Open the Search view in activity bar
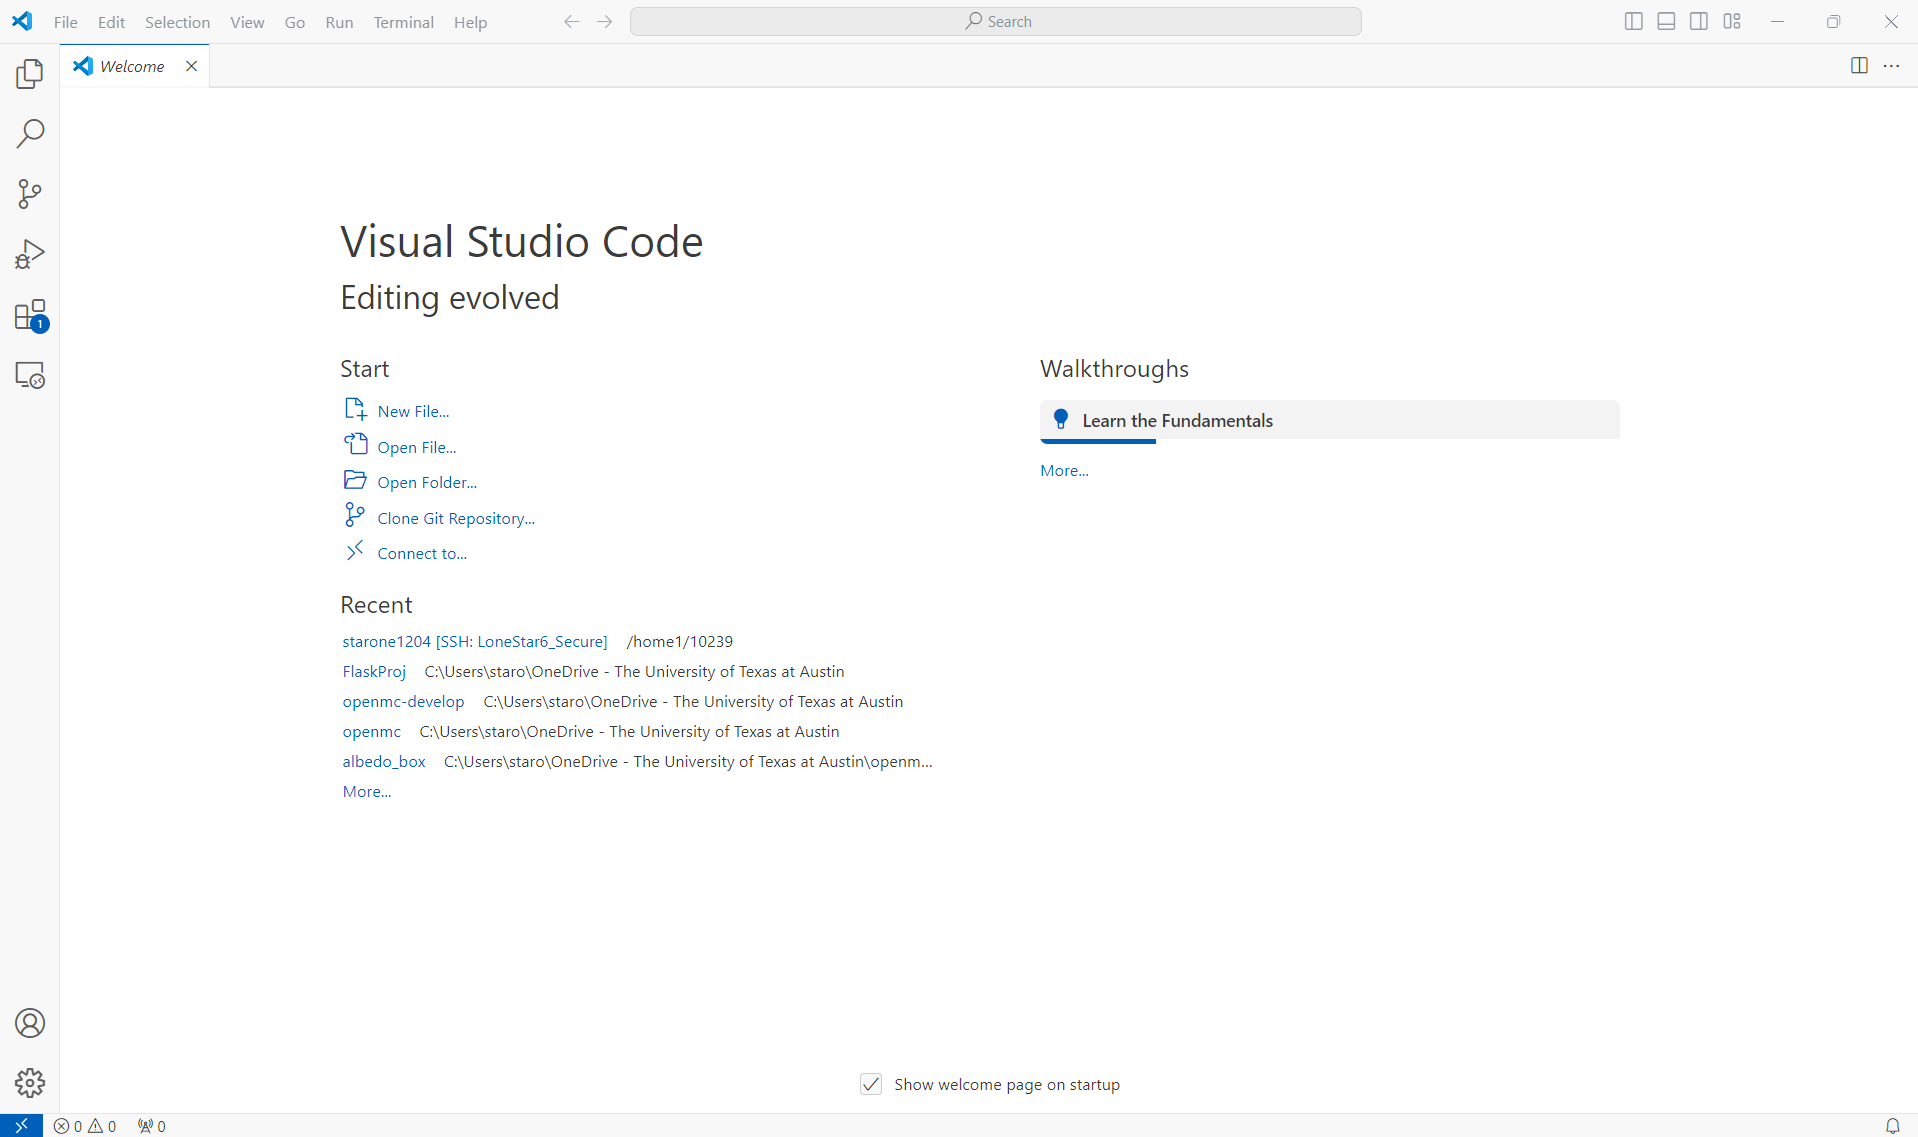This screenshot has height=1137, width=1918. click(30, 133)
